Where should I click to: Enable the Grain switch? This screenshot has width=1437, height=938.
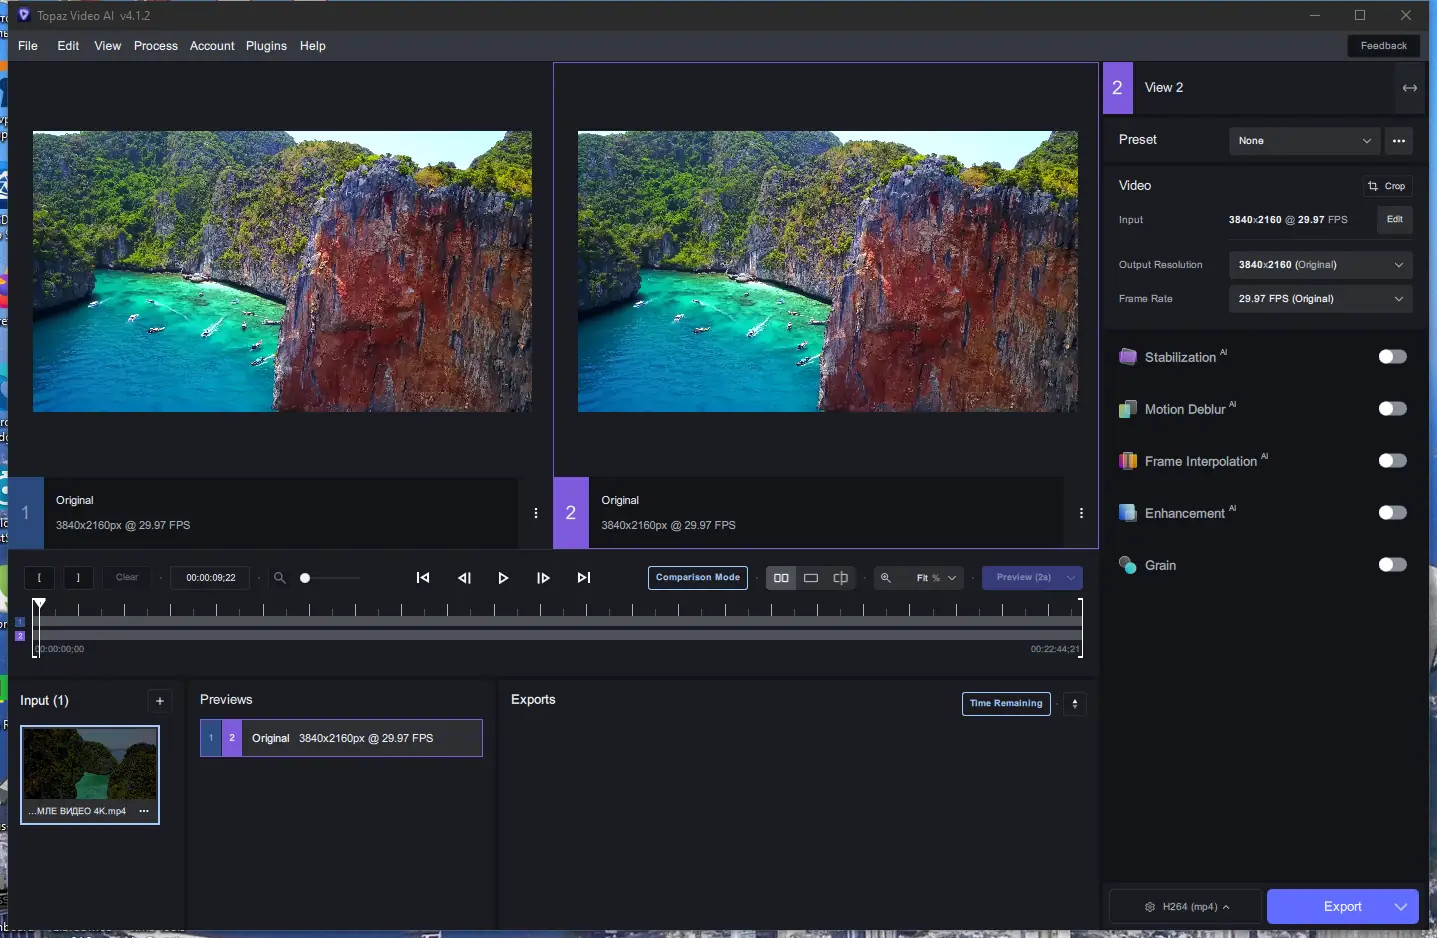1392,565
